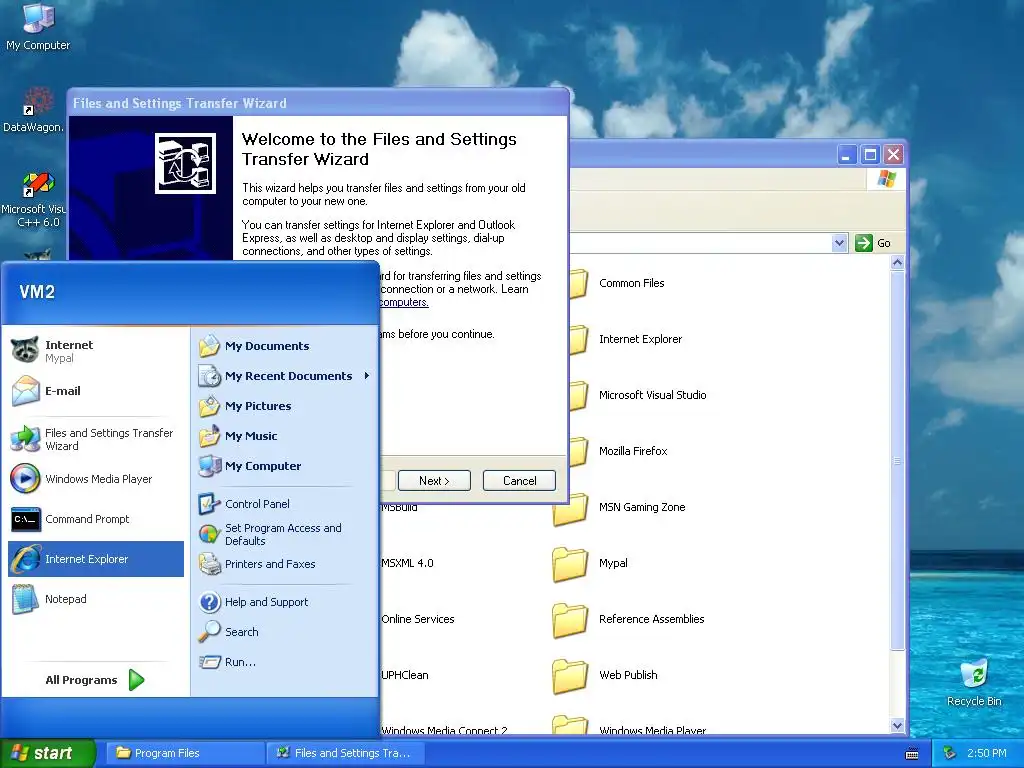Image resolution: width=1024 pixels, height=768 pixels.
Task: Open Microsoft Visual C++ 6.0 desktop shortcut
Action: click(x=34, y=200)
